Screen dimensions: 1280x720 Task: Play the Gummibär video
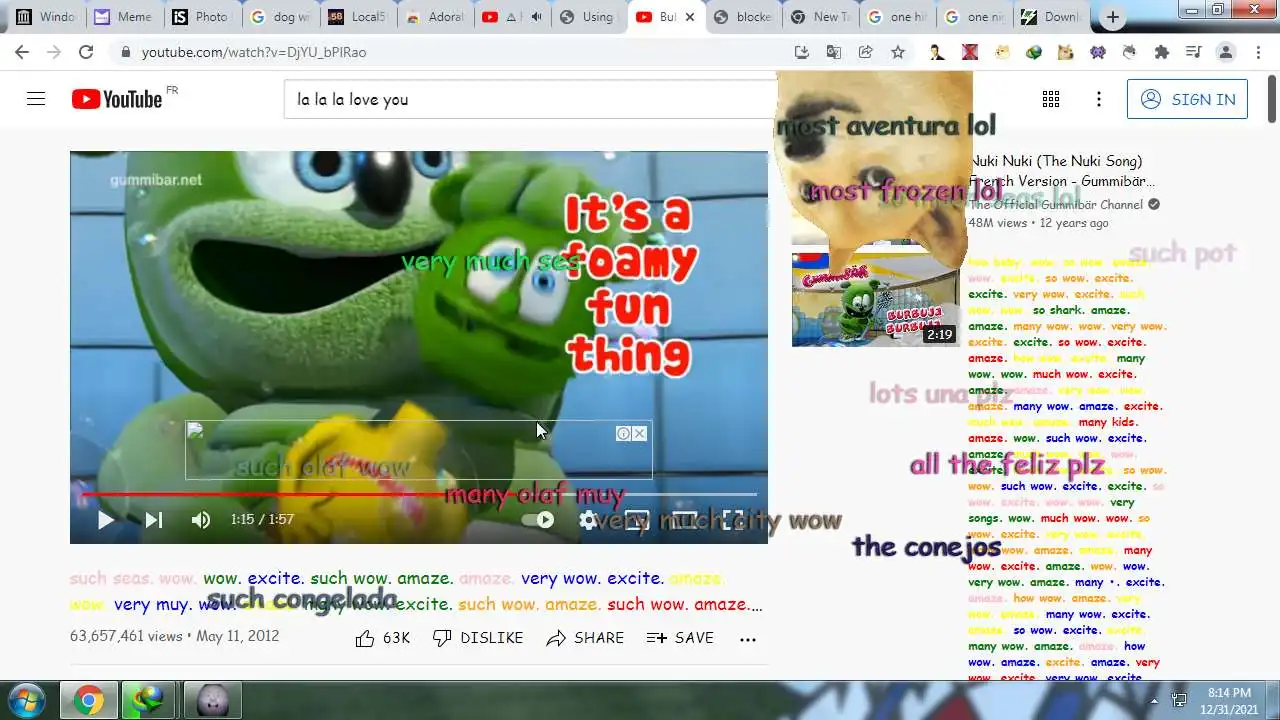105,520
